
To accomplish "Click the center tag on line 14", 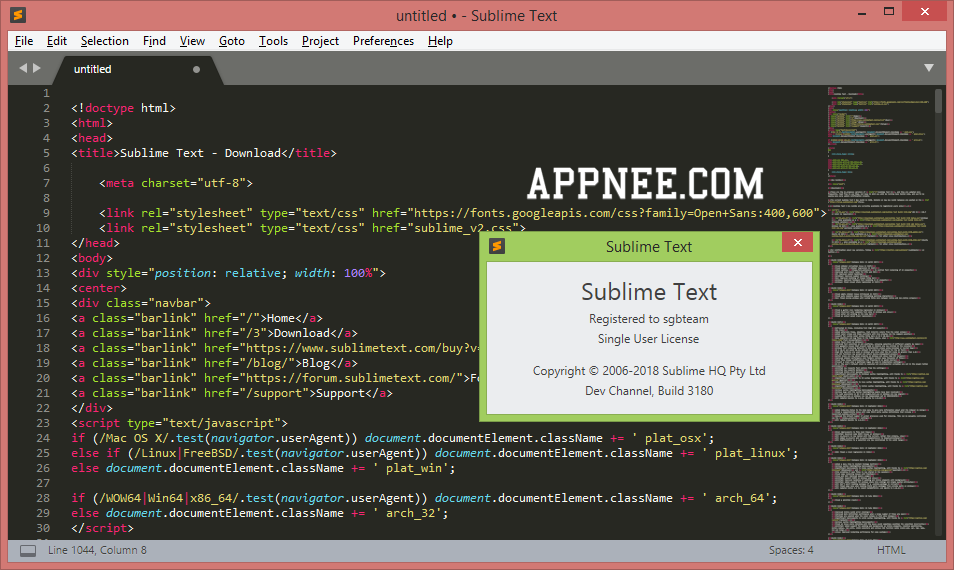I will pos(99,288).
